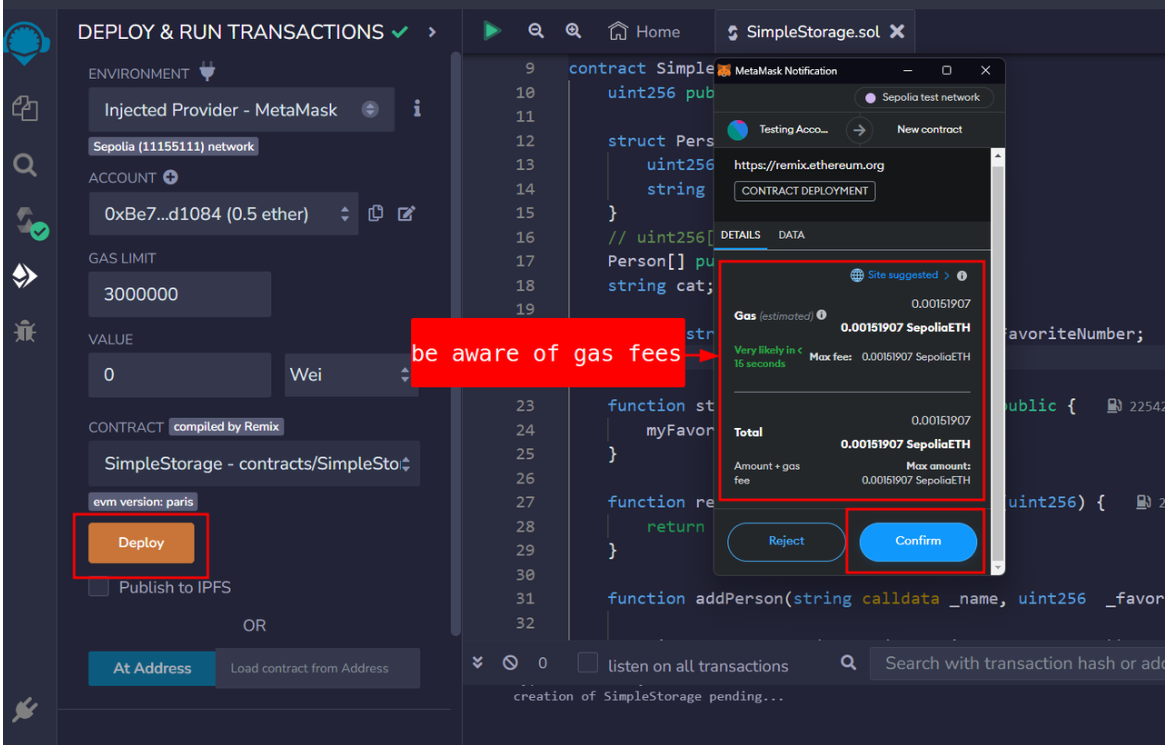Click the Load contract from Address field
Screen dimensions: 1165x745
[317, 668]
